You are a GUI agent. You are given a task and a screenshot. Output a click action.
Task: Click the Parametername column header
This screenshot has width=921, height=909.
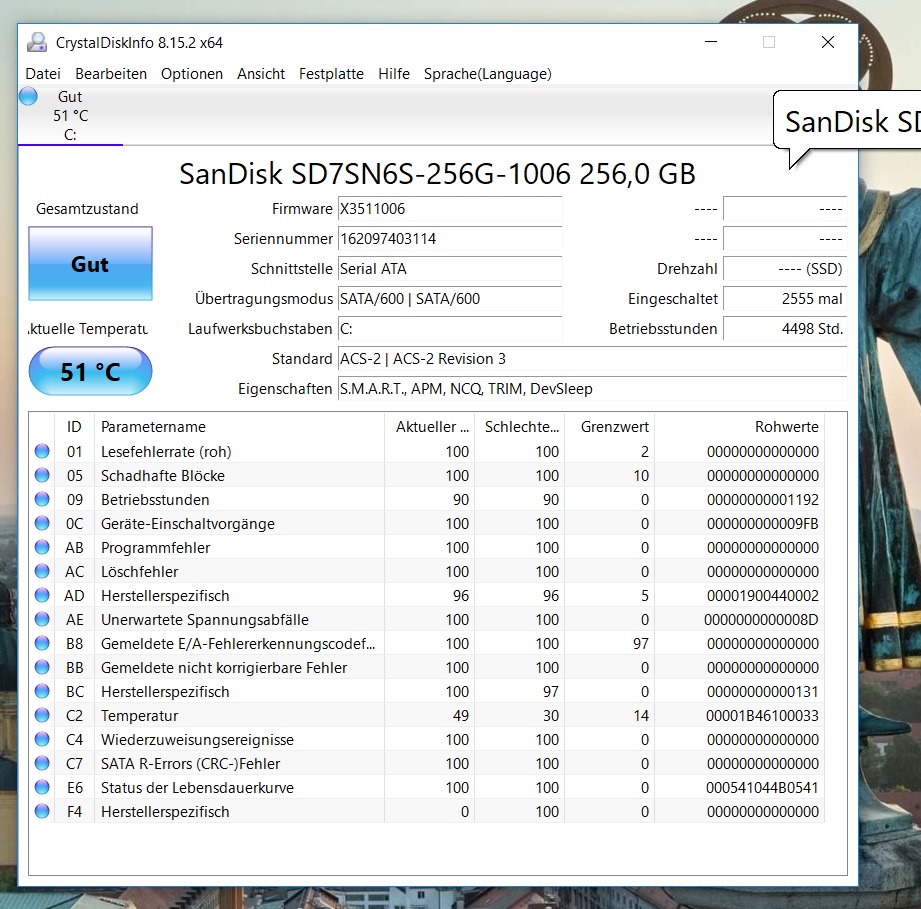point(239,427)
